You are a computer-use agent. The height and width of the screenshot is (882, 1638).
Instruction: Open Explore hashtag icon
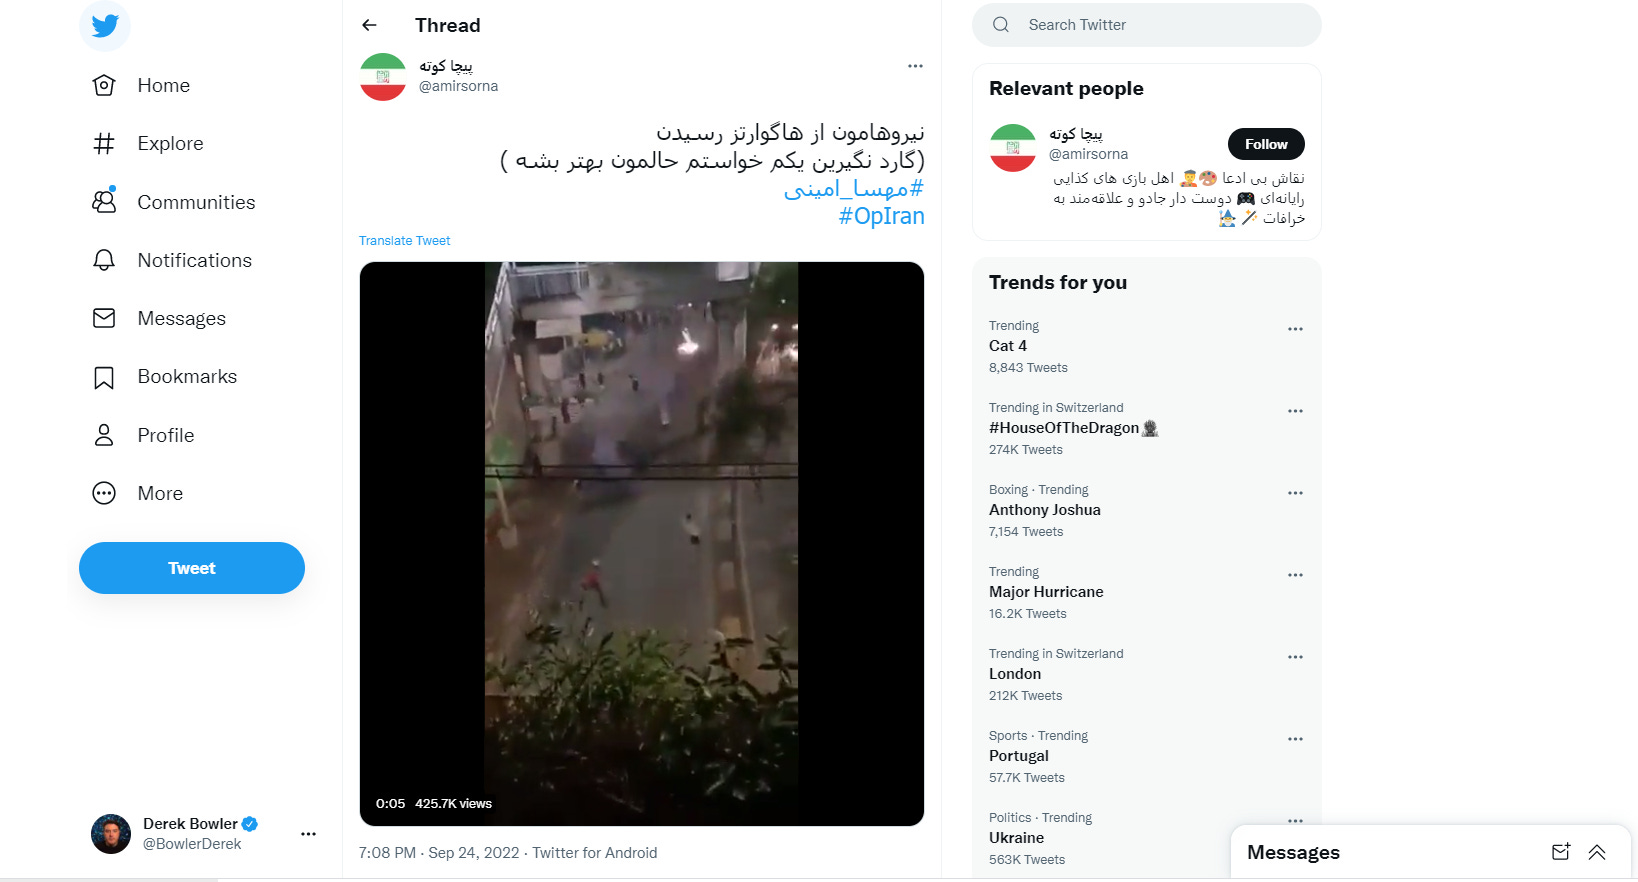(104, 144)
